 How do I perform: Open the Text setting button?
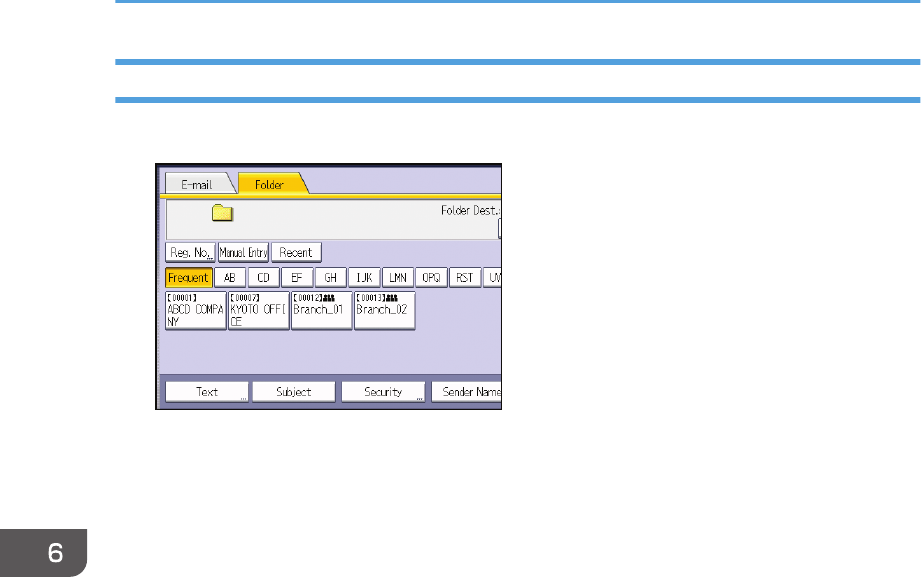(207, 392)
